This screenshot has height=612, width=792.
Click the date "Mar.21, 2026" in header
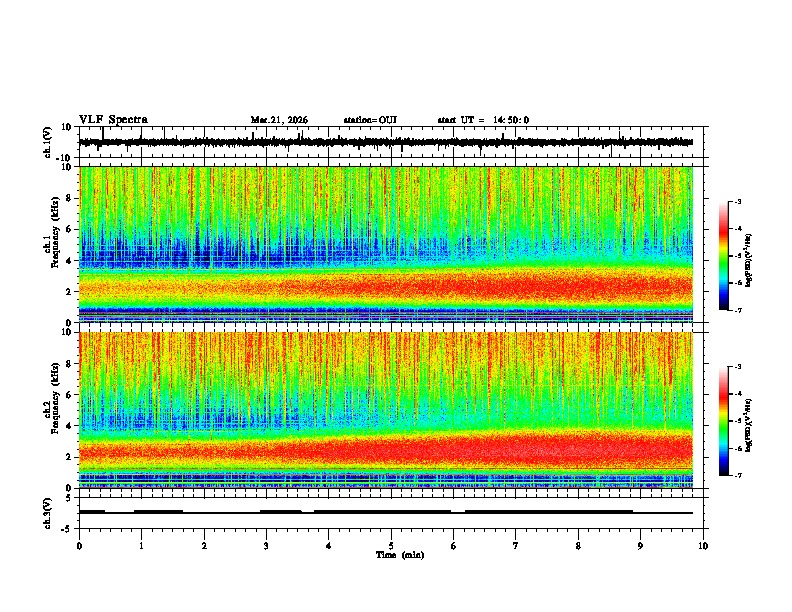[x=279, y=120]
